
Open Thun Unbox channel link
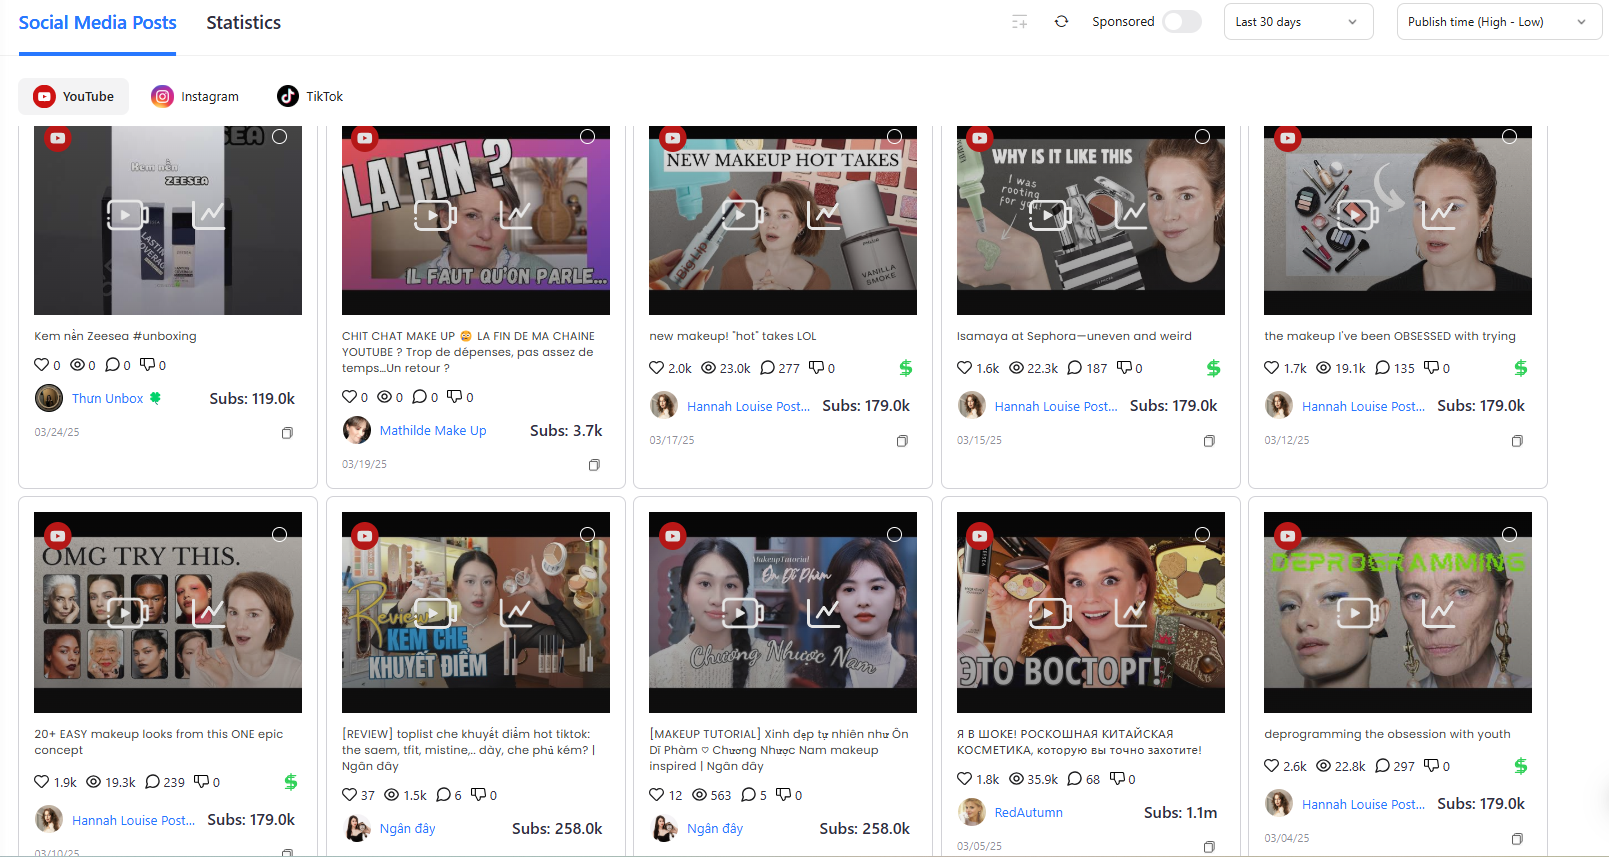click(107, 398)
